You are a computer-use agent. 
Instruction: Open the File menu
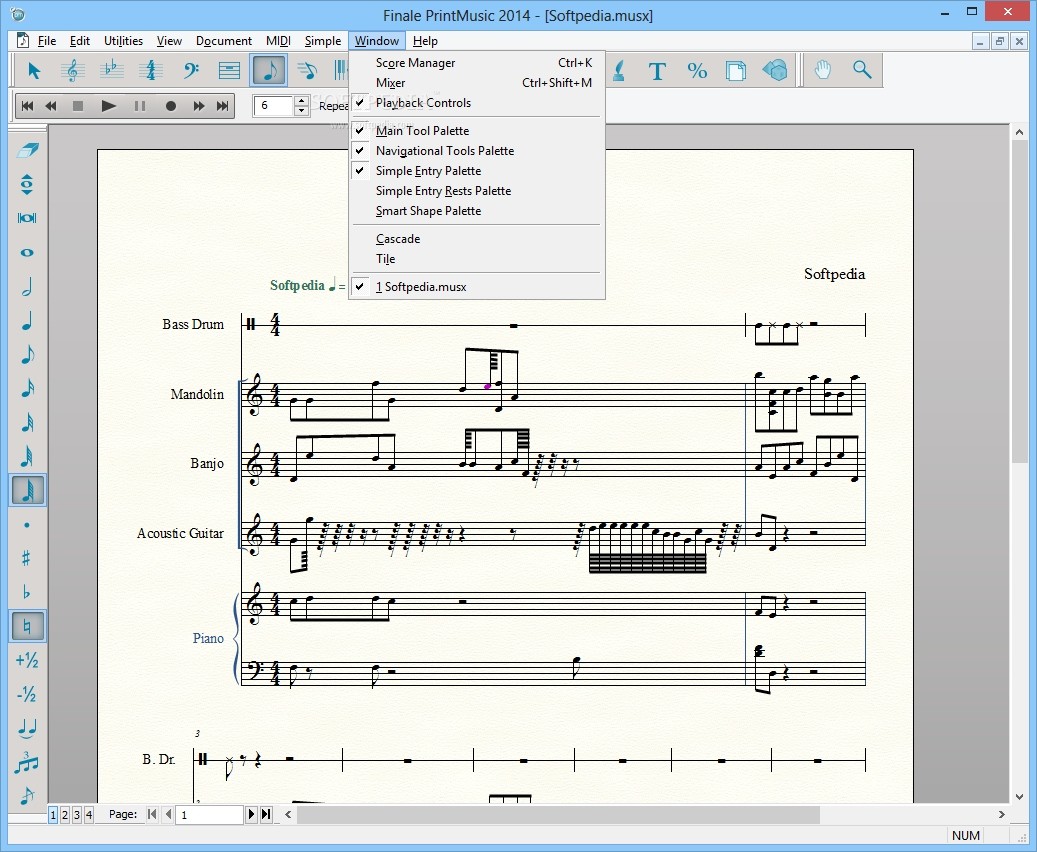tap(47, 41)
